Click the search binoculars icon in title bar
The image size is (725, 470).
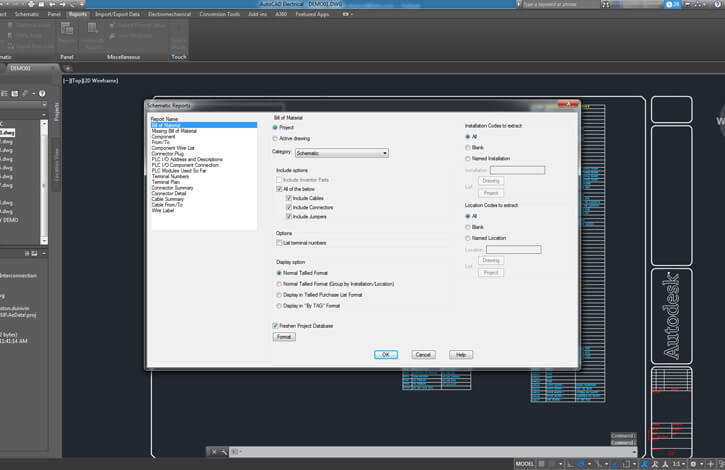click(605, 4)
